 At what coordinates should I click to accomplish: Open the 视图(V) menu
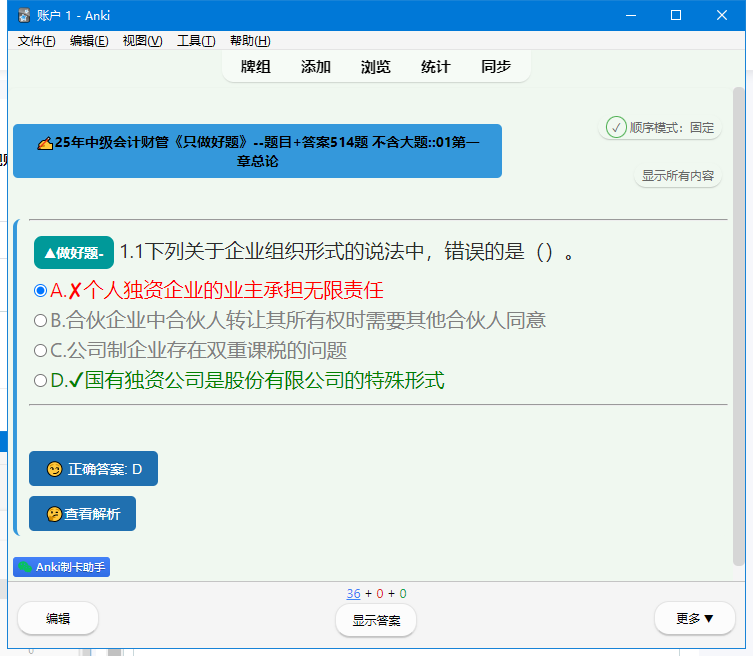[142, 41]
